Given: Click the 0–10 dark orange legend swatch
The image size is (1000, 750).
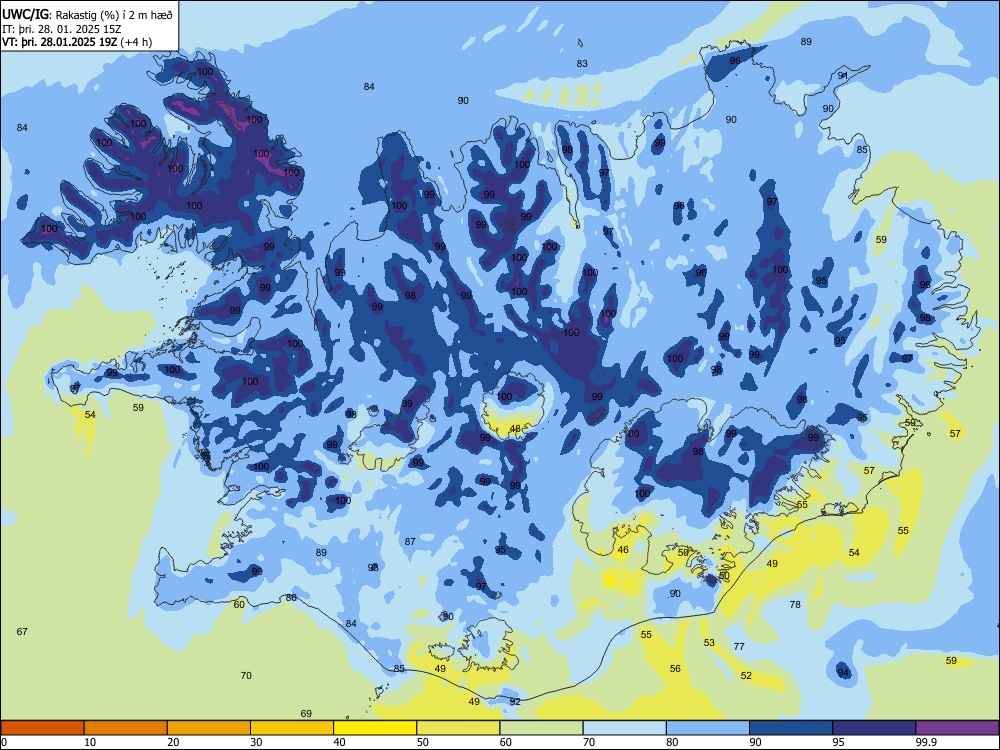Looking at the screenshot, I should coord(42,728).
